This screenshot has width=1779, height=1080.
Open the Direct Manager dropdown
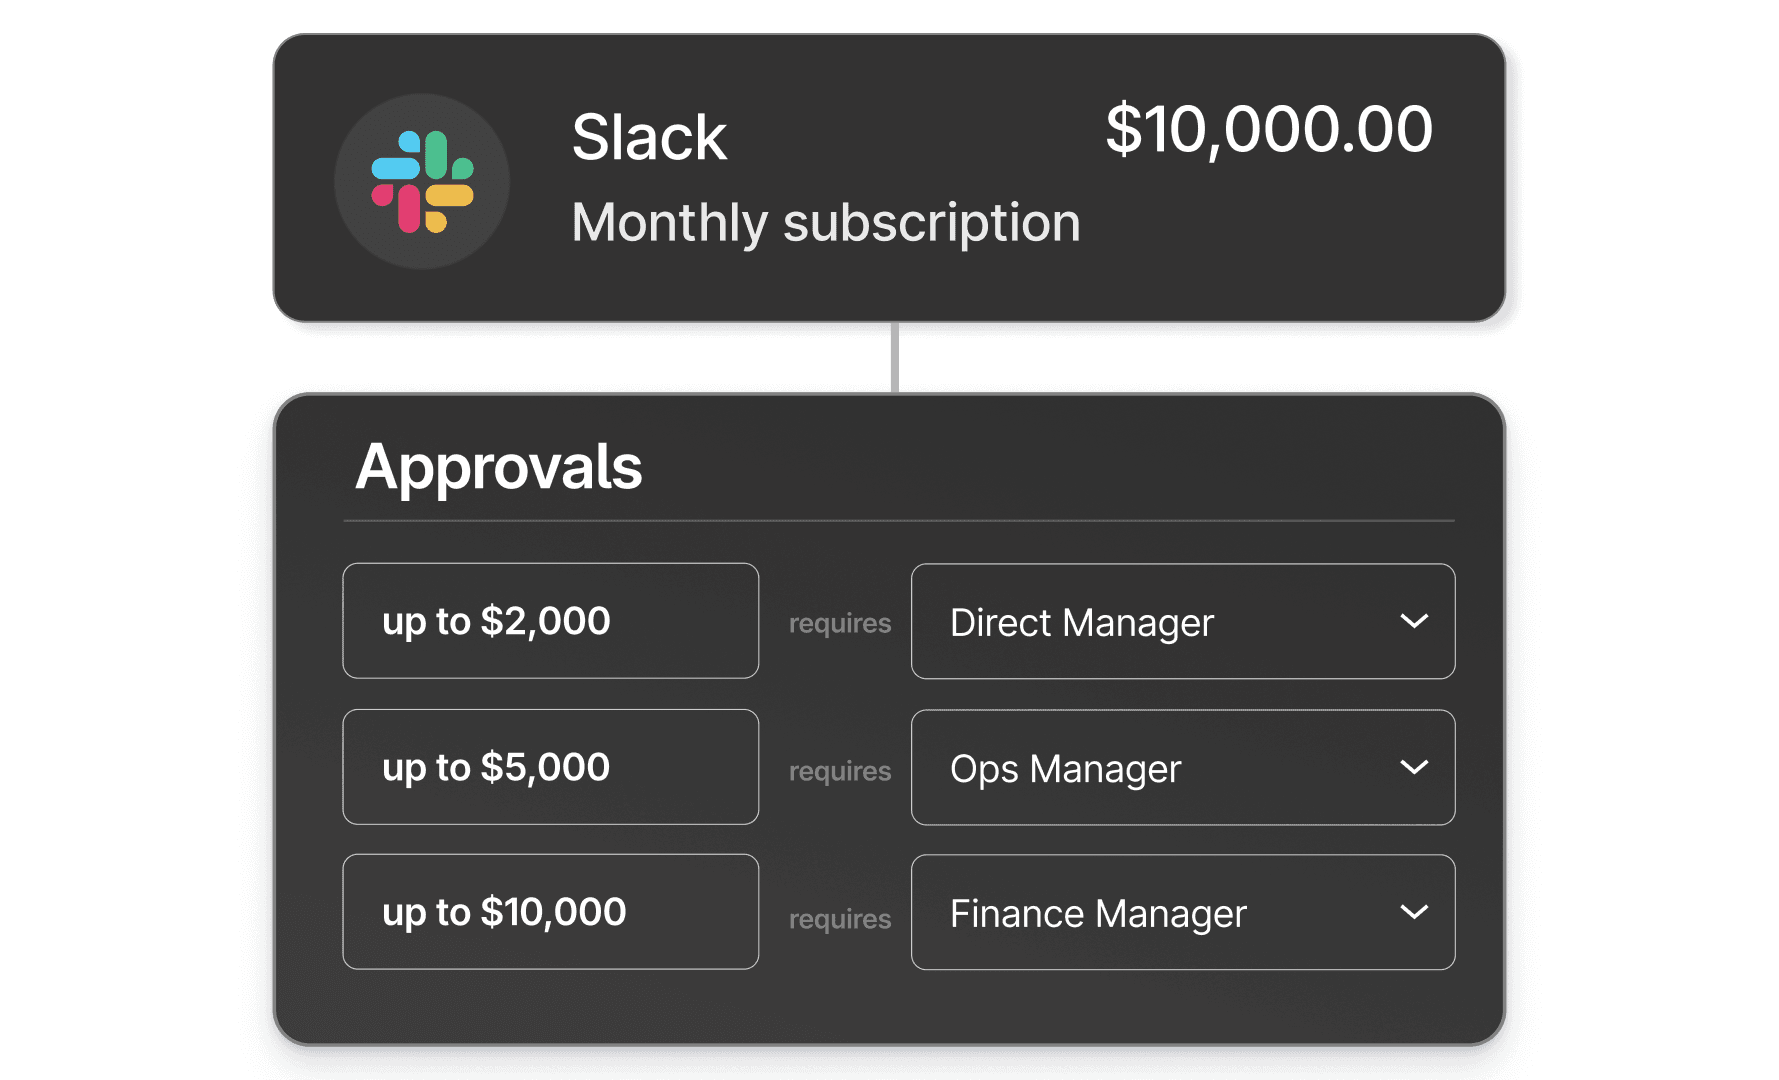tap(1182, 621)
